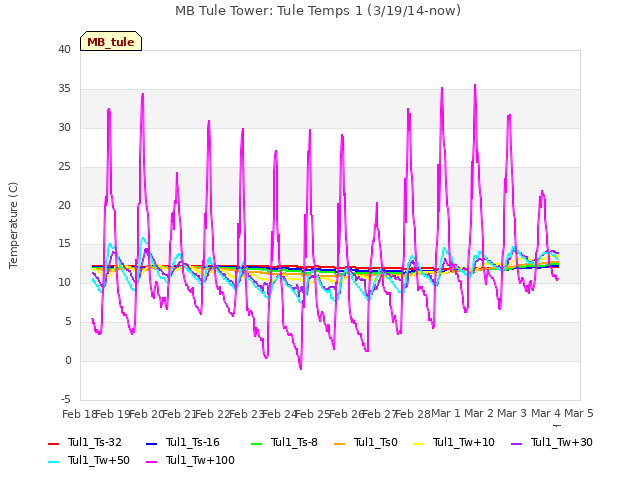The image size is (640, 480).
Task: Click the Feb 18 x-axis date label
Action: [x=79, y=414]
